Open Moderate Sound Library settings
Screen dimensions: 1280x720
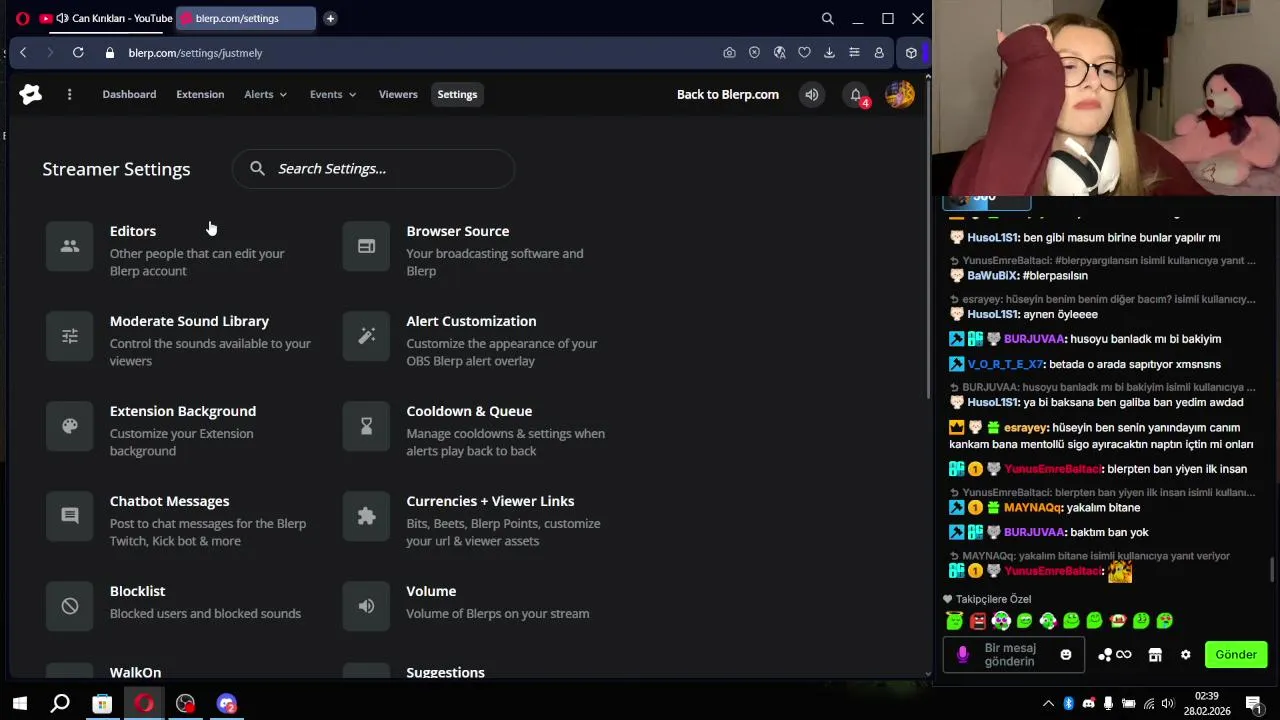(x=180, y=339)
